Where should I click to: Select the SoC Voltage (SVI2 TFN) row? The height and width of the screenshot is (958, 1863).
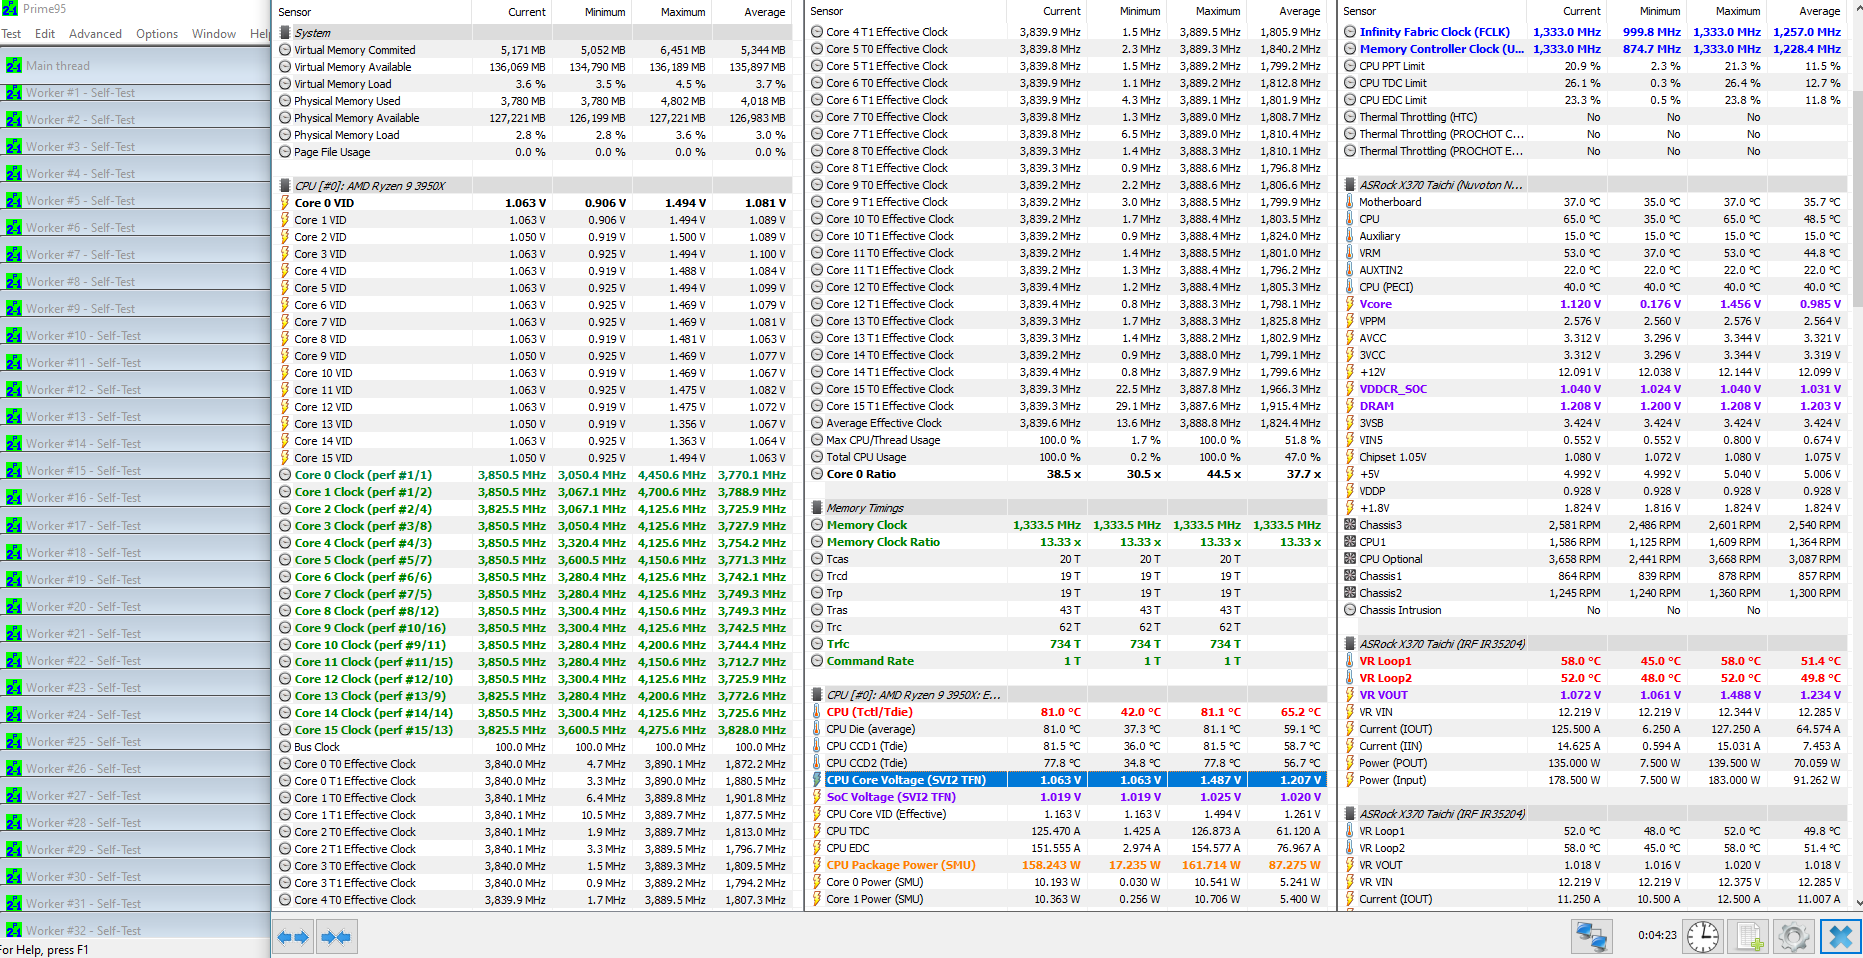[x=1067, y=797]
